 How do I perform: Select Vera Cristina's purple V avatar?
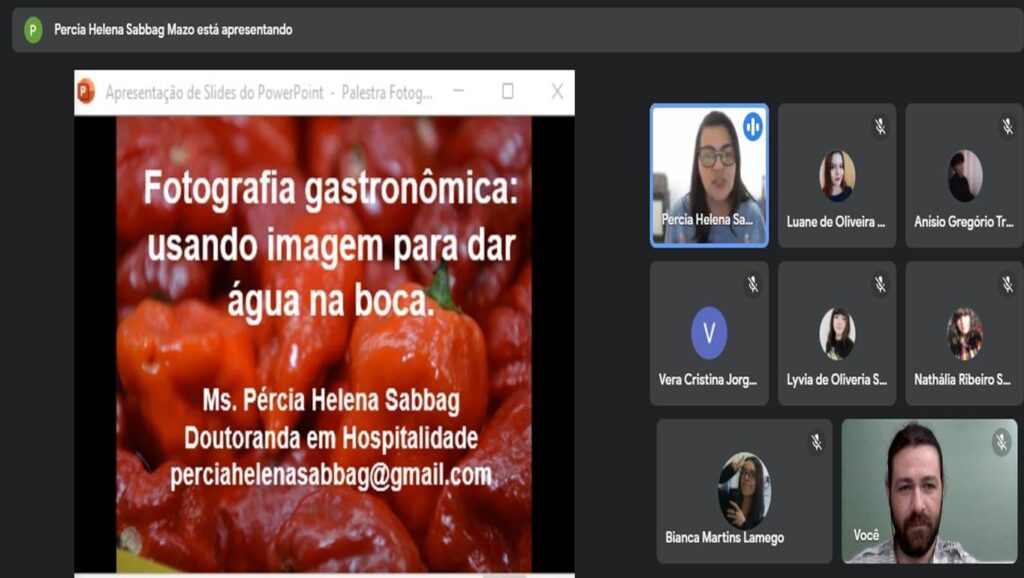(x=709, y=333)
